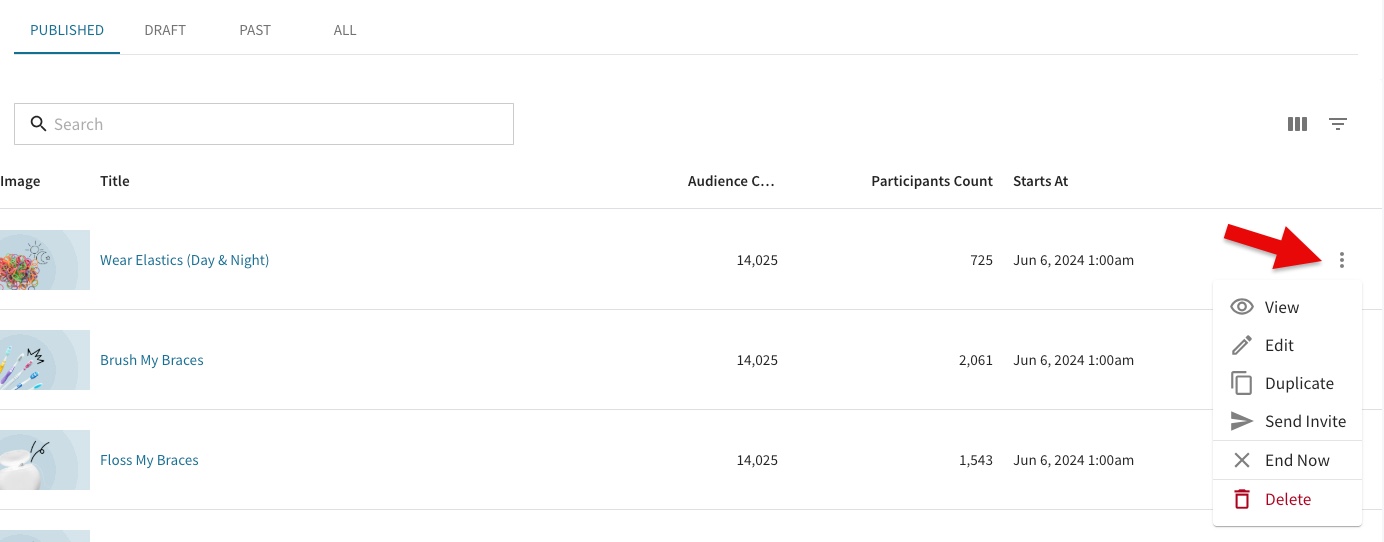Image resolution: width=1384 pixels, height=542 pixels.
Task: Select View from the context menu
Action: 1287,307
